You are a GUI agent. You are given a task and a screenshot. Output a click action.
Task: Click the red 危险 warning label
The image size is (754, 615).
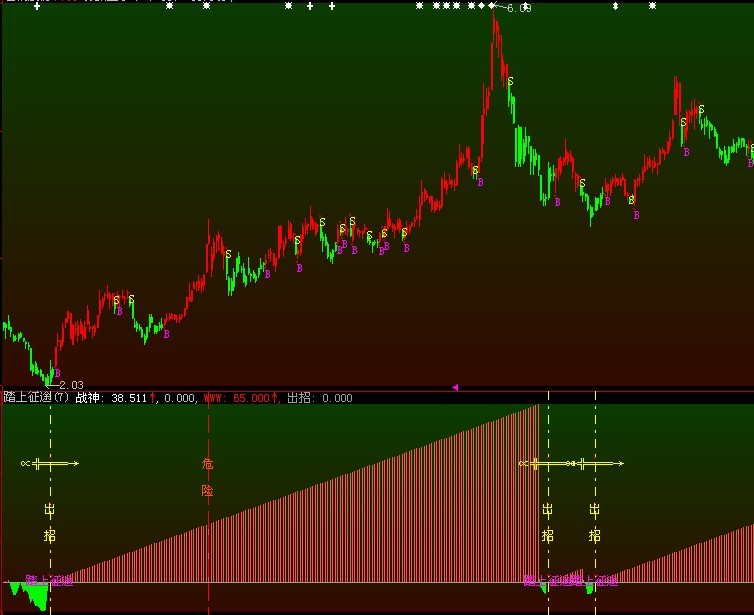[x=208, y=477]
